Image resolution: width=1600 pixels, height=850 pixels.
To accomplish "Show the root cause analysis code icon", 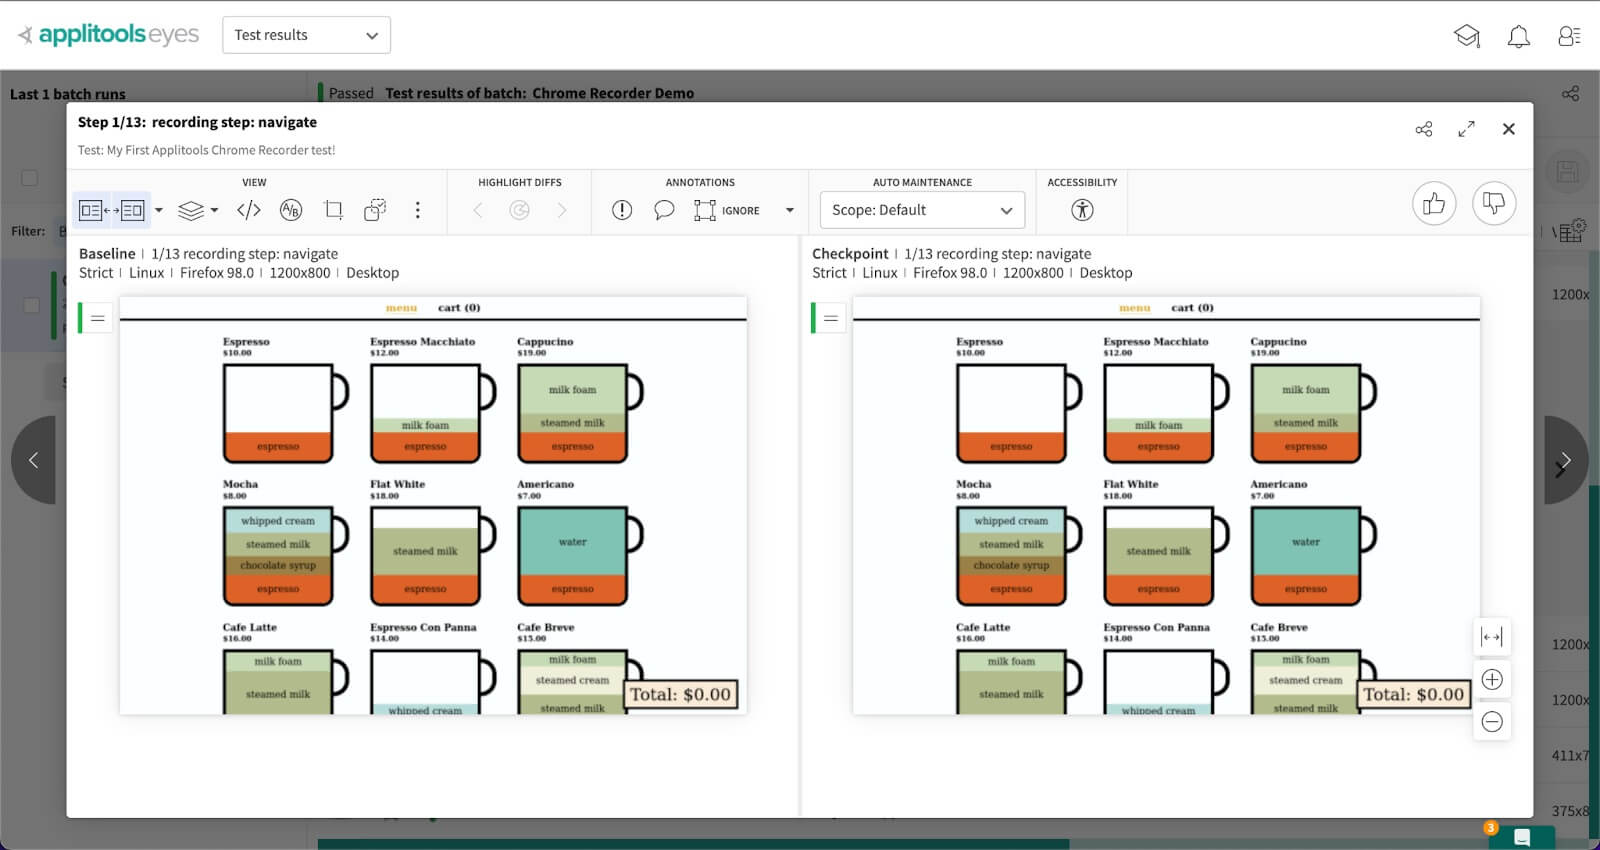I will [249, 210].
